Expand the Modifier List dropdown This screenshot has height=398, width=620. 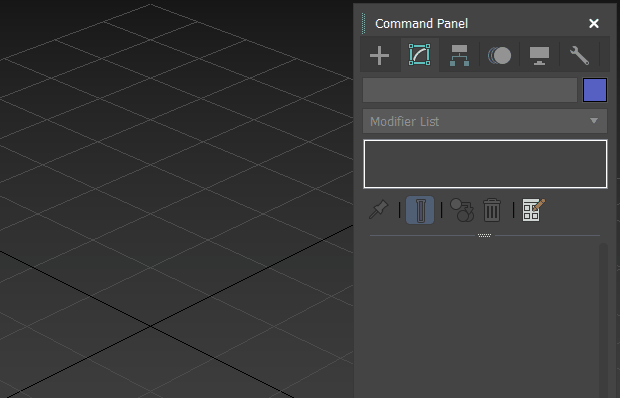(x=485, y=121)
